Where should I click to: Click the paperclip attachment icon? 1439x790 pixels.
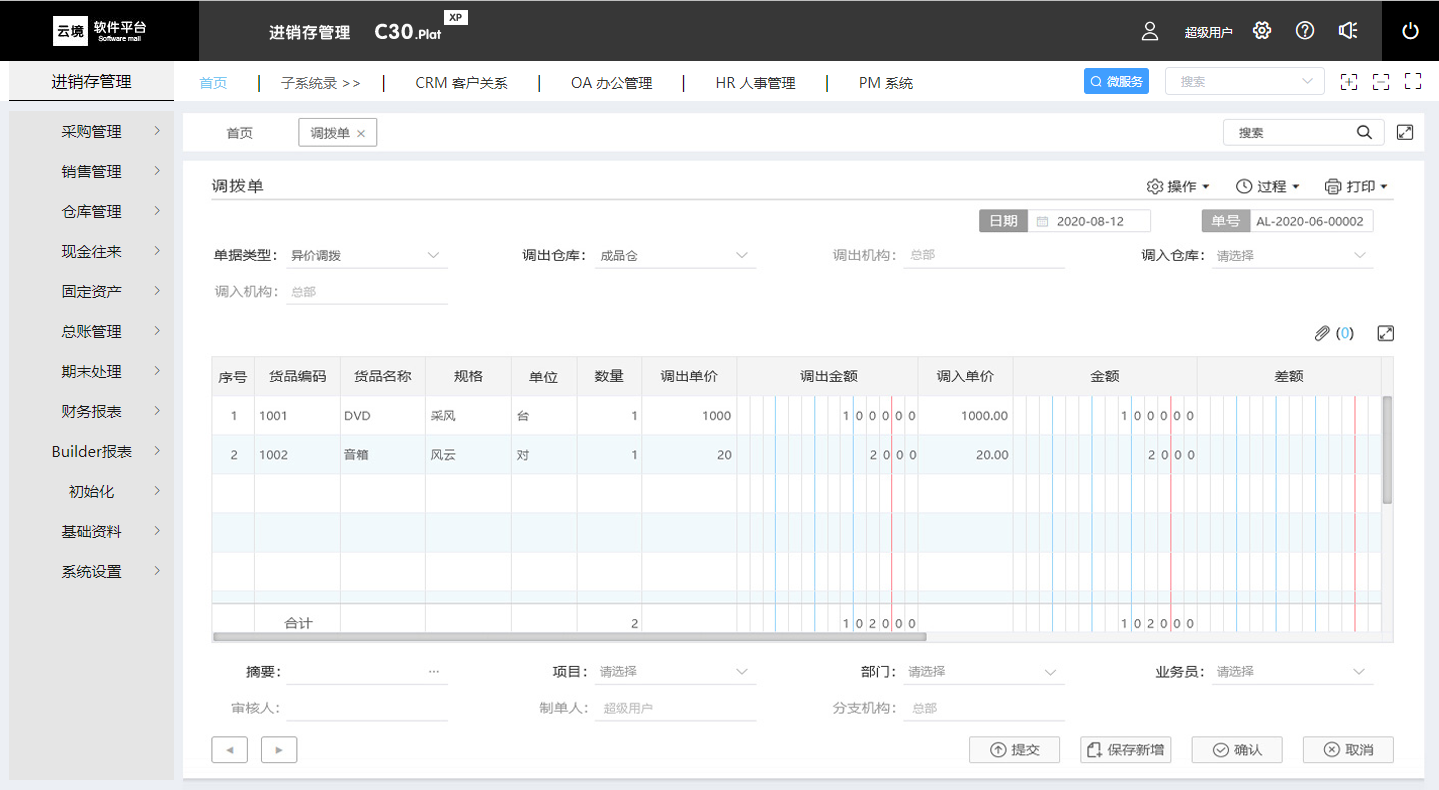pos(1322,334)
